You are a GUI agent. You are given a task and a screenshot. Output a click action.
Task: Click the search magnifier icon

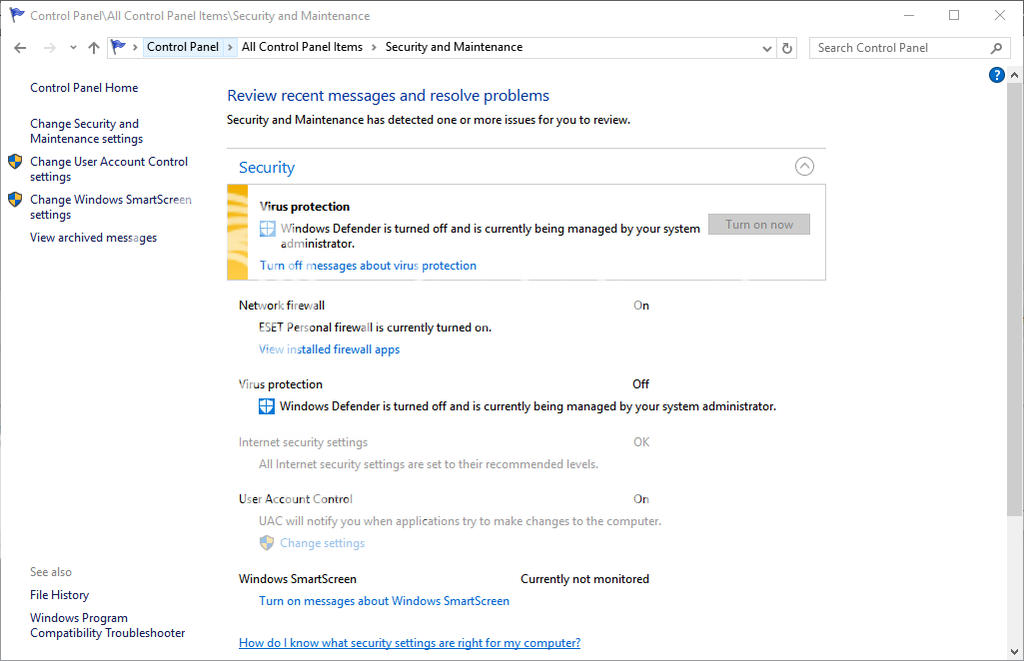(x=996, y=48)
